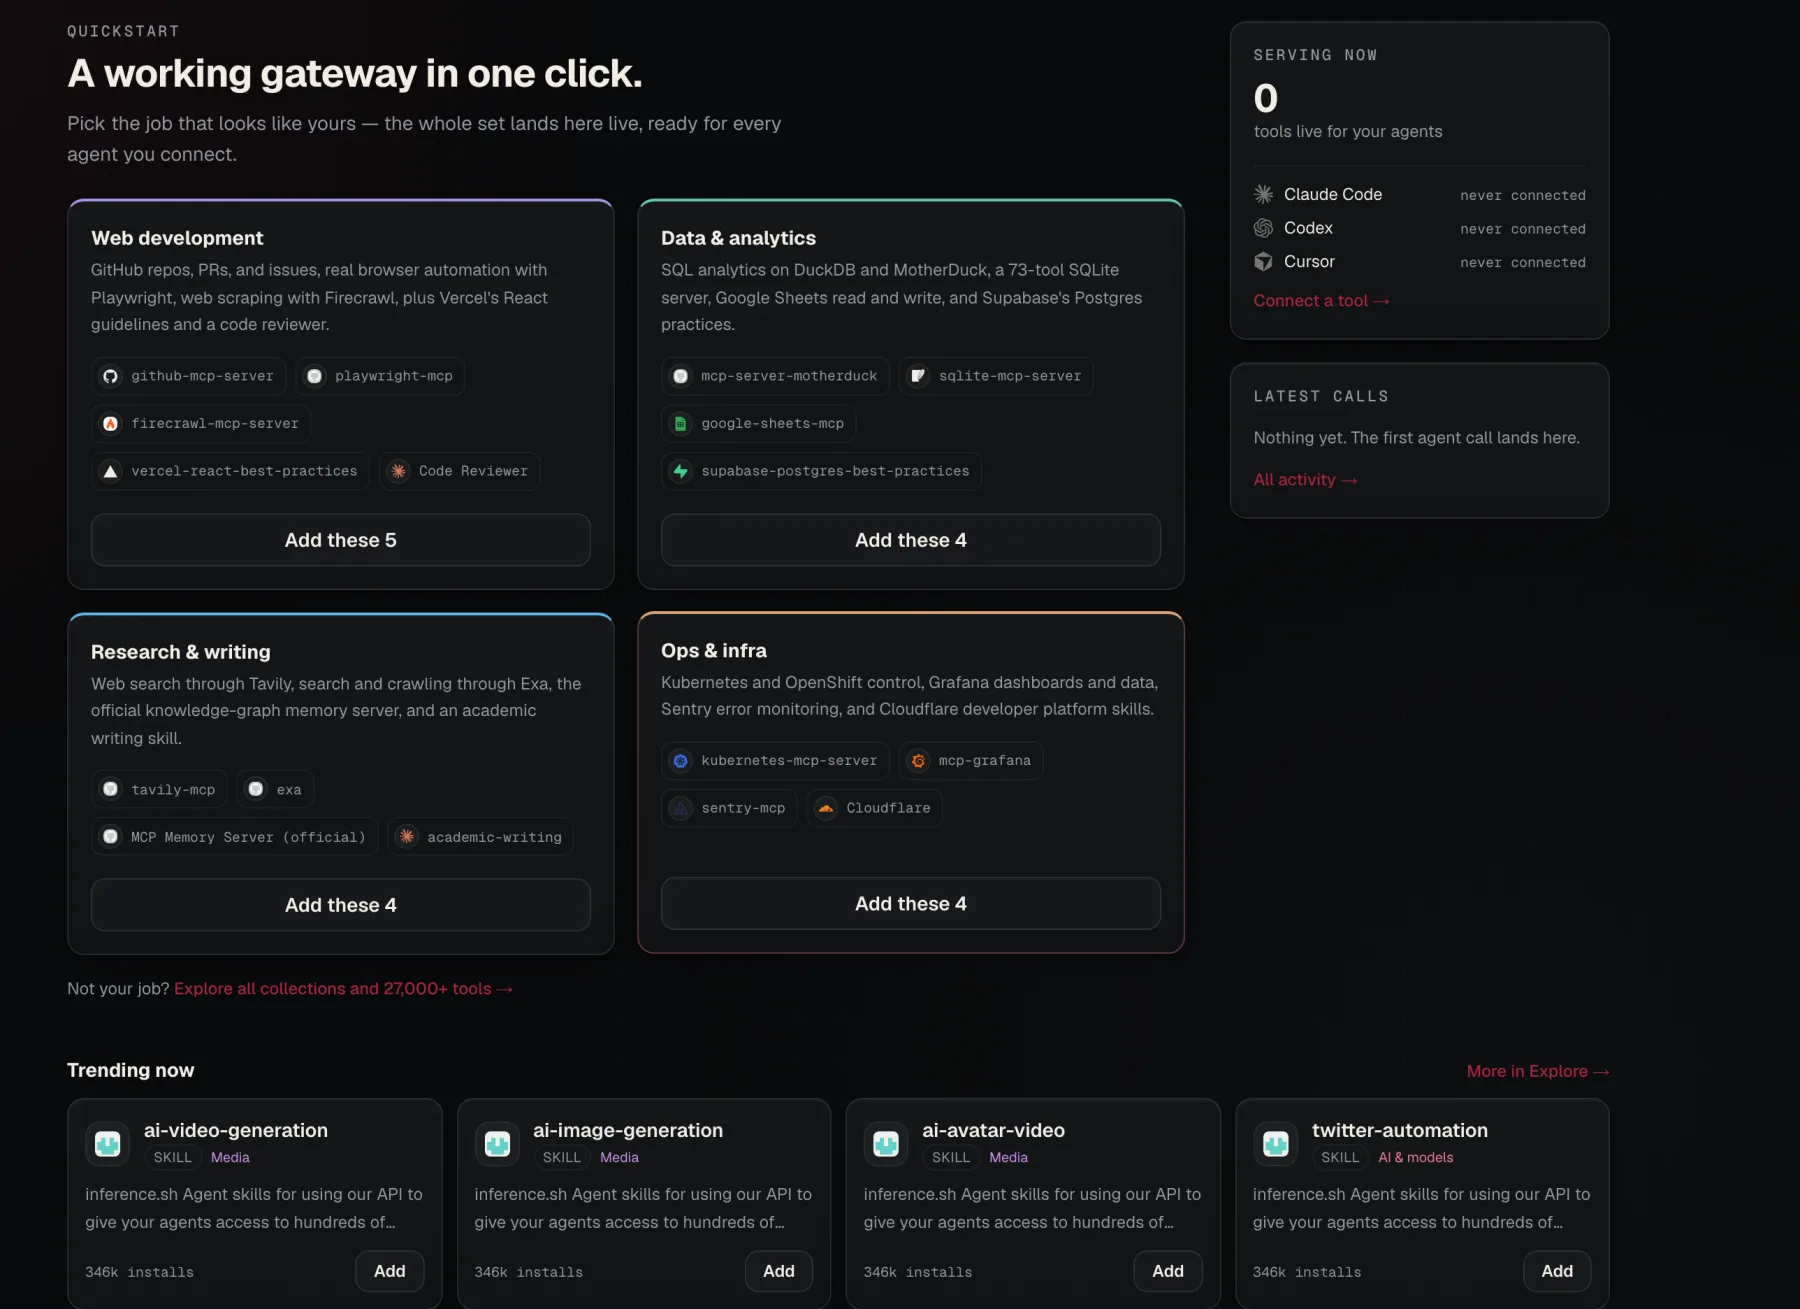Click 346k installs on ai-image-generation card

point(529,1272)
